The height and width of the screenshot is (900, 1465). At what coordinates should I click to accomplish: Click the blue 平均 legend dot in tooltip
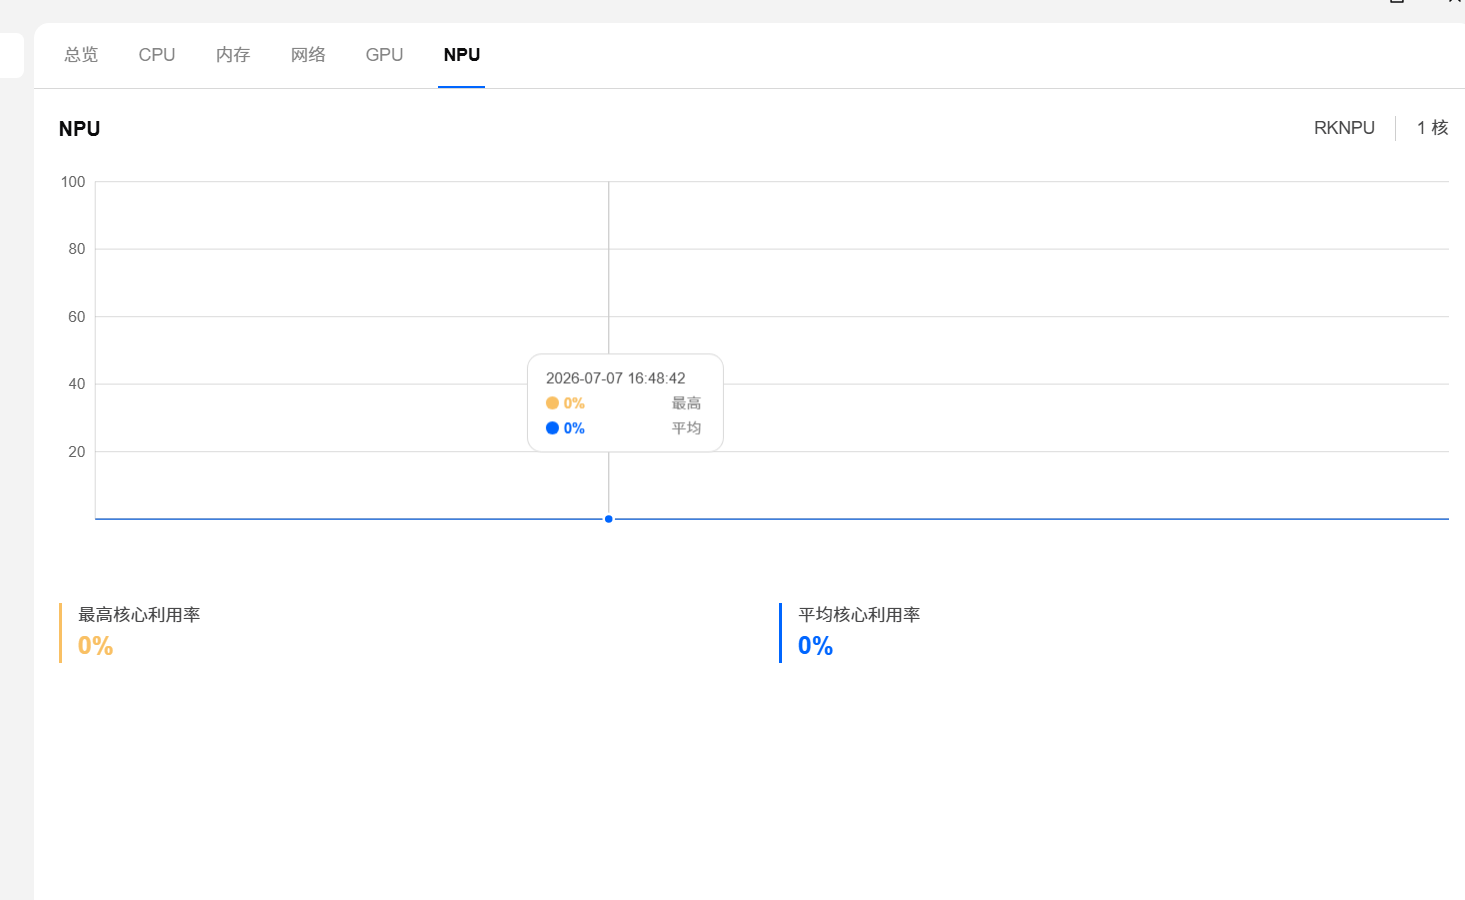click(552, 428)
